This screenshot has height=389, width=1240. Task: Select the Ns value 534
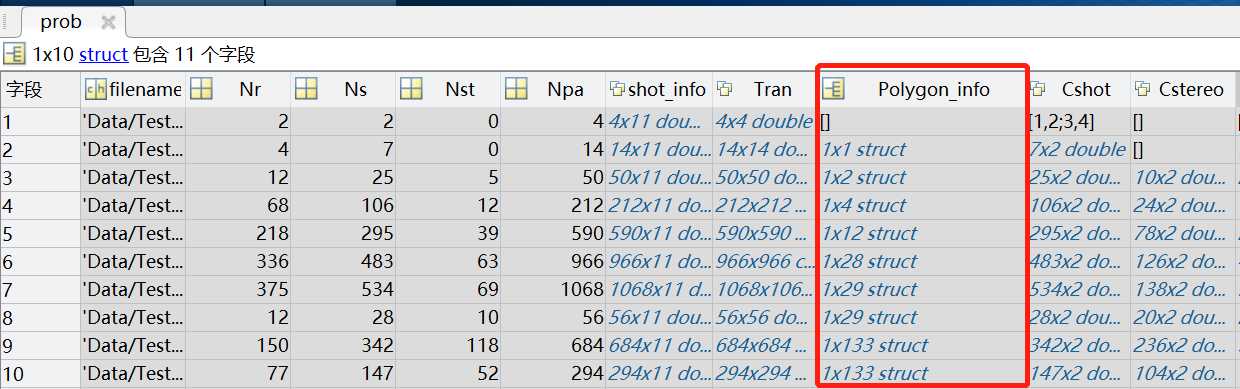click(343, 289)
